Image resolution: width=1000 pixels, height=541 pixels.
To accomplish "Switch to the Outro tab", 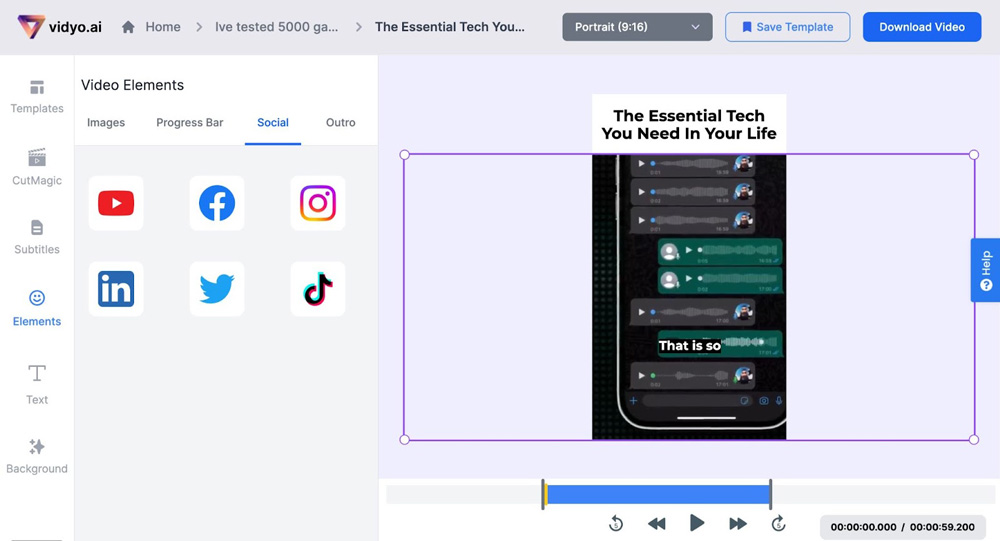I will tap(341, 122).
